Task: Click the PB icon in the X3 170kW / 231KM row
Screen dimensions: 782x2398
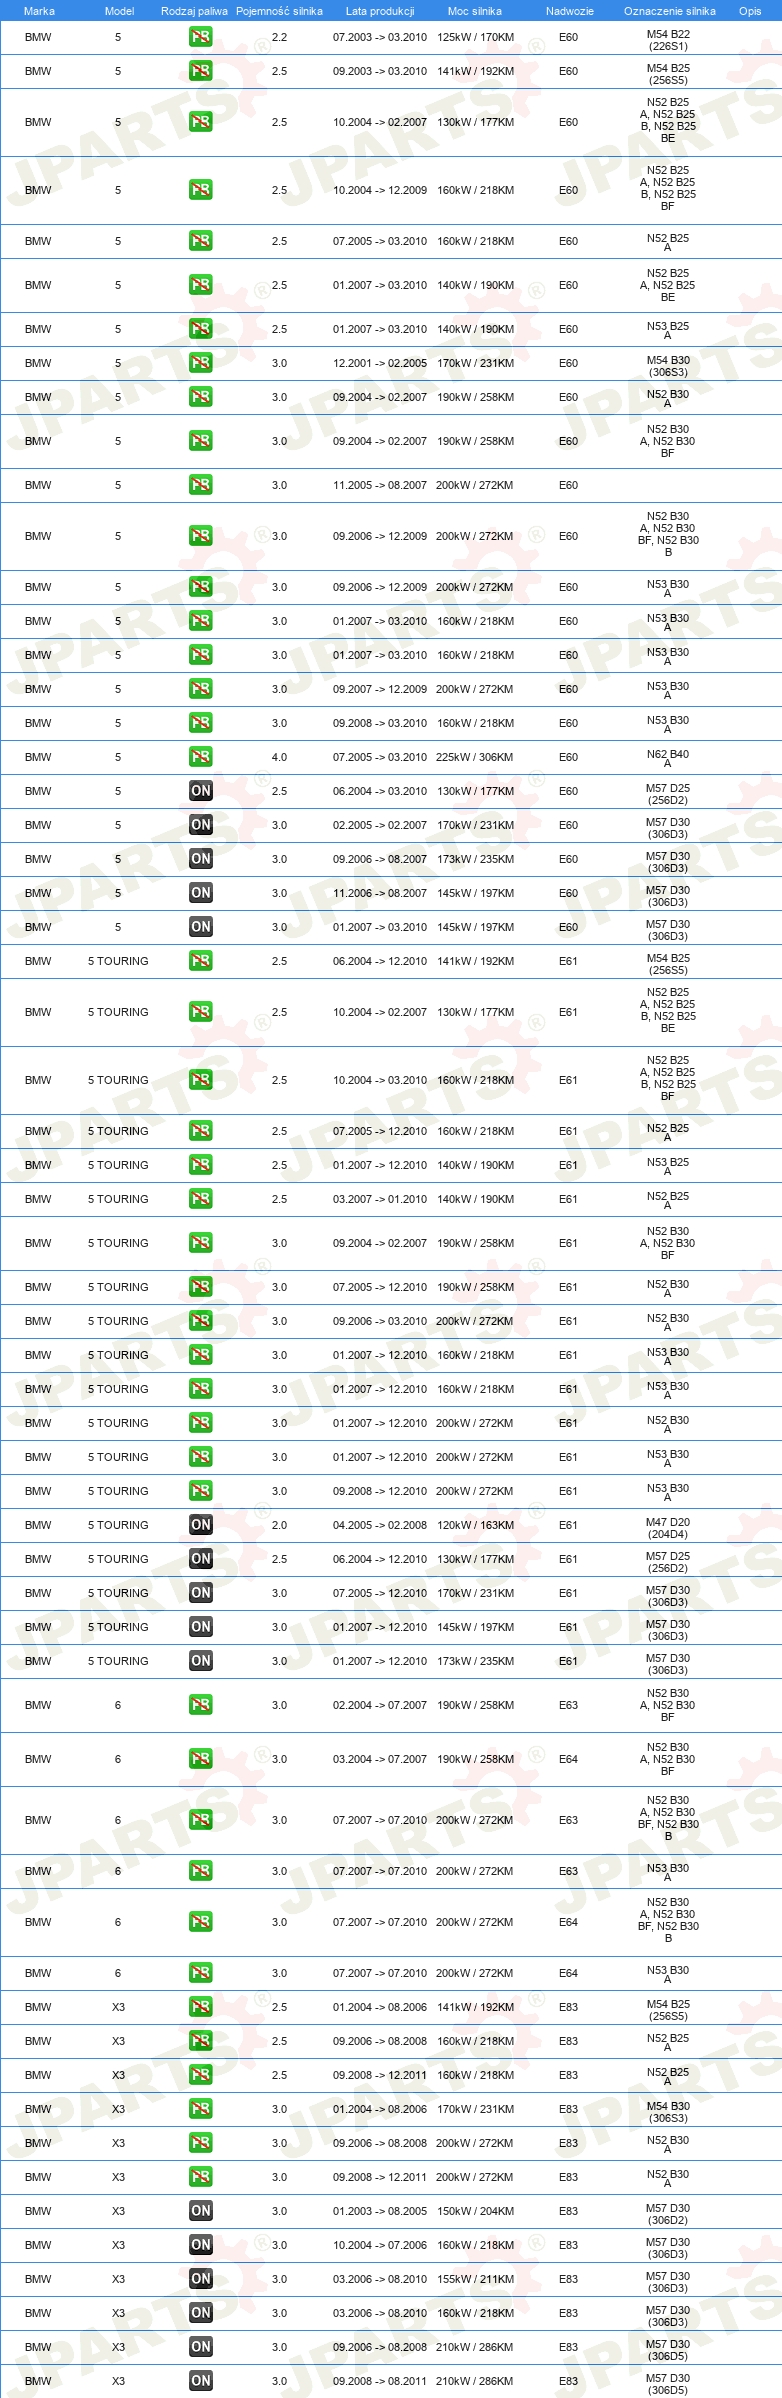Action: coord(201,2109)
